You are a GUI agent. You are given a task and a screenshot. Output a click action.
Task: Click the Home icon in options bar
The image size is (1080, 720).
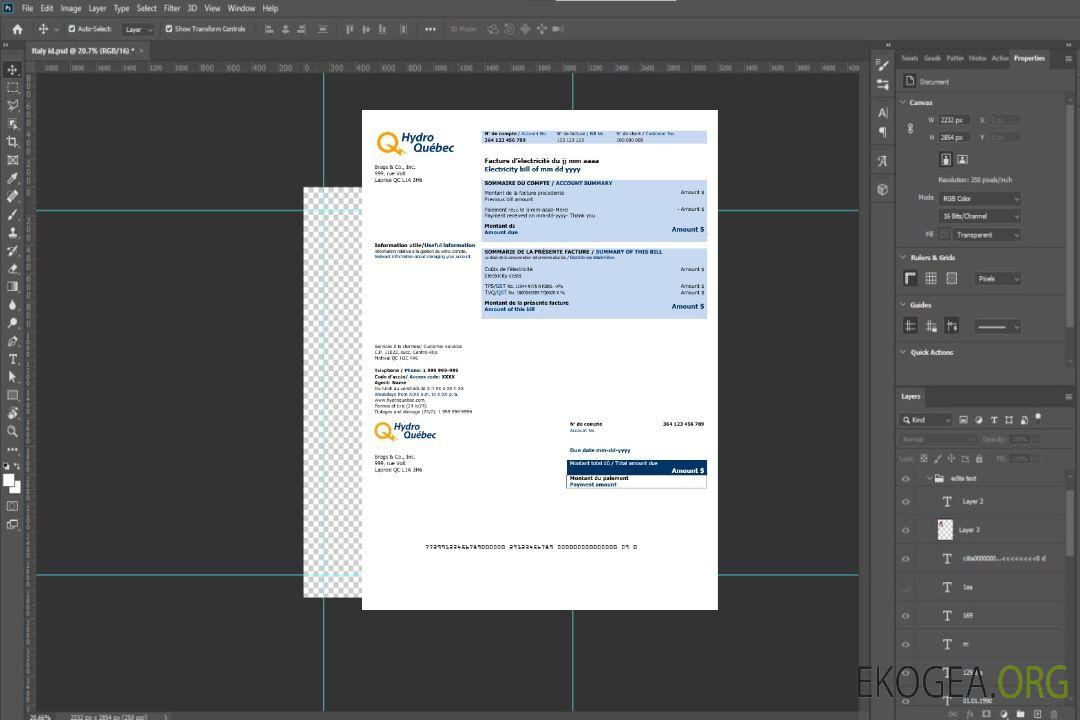tap(17, 29)
